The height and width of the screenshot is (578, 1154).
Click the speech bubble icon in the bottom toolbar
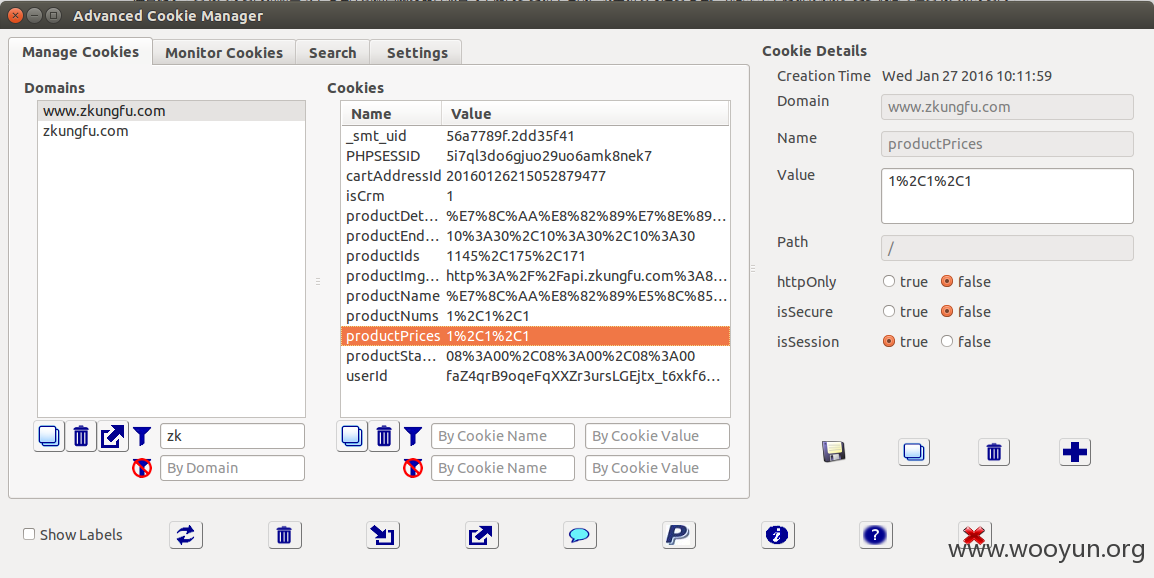[579, 535]
